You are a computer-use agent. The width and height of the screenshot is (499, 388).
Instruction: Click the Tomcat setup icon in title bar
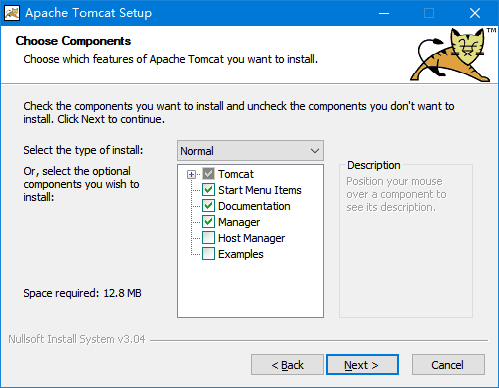(x=12, y=13)
